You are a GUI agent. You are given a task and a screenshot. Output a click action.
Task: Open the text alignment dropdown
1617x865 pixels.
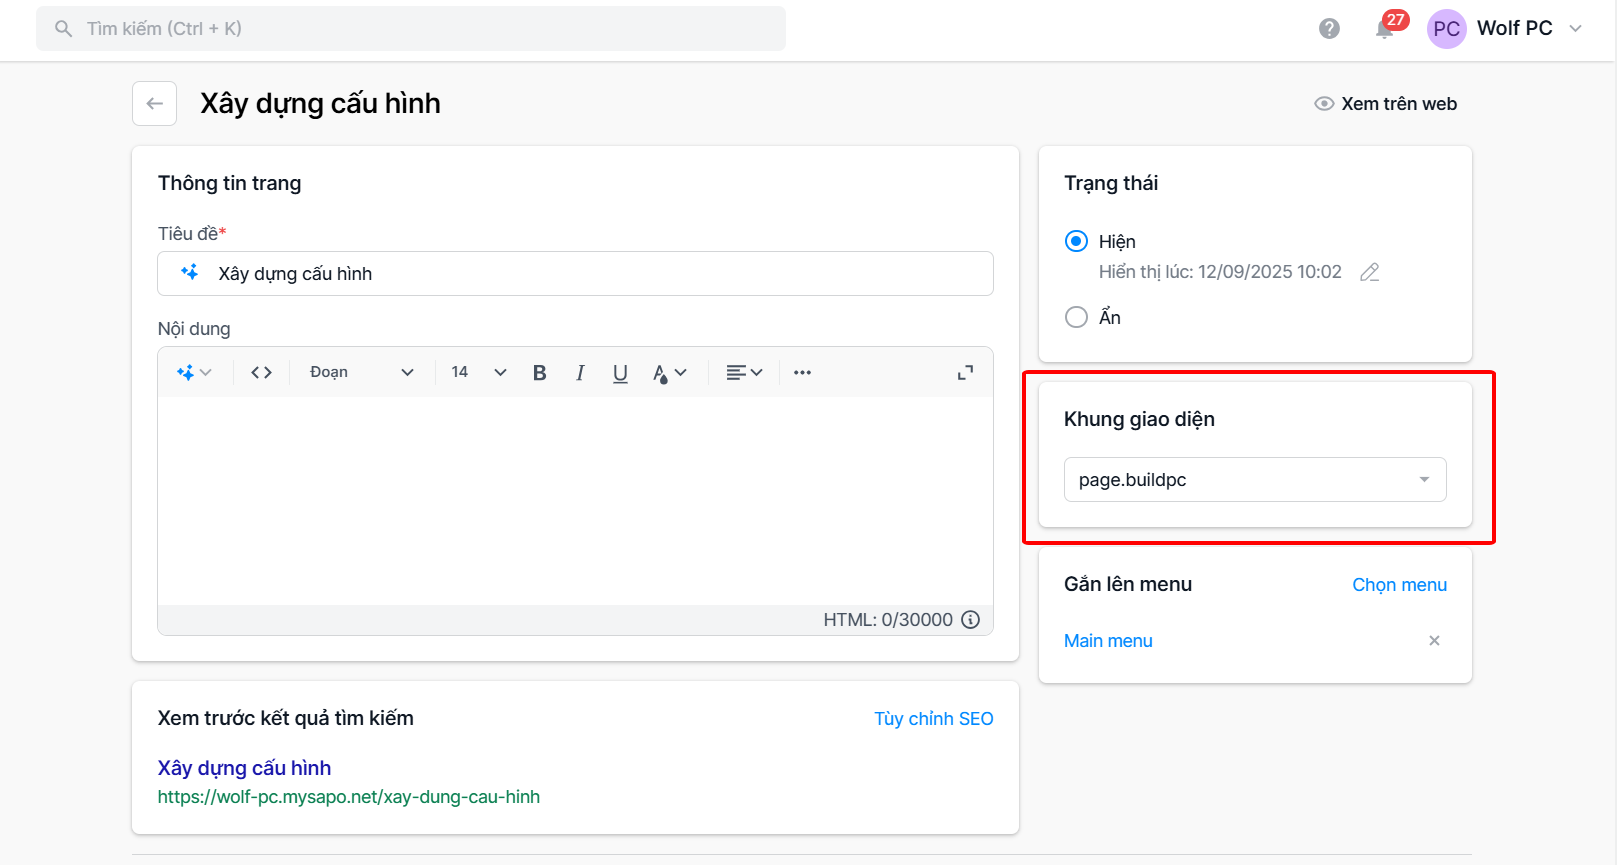[744, 372]
